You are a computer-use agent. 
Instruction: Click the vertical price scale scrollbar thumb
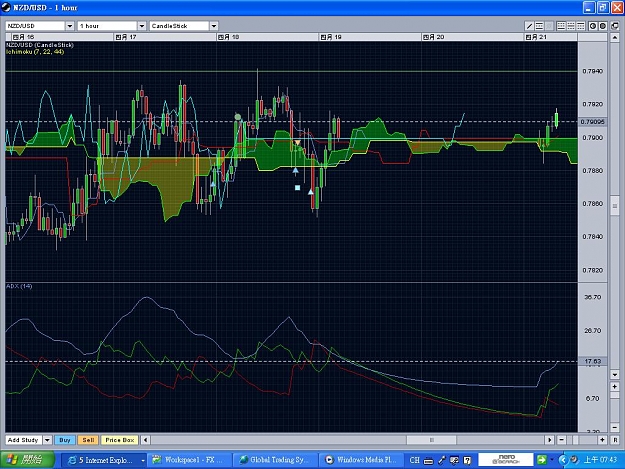(614, 206)
